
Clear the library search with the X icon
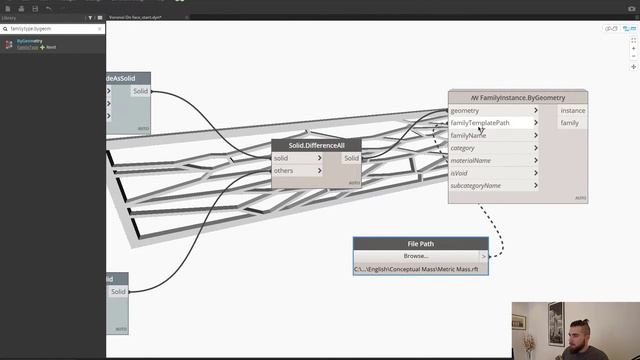[100, 29]
